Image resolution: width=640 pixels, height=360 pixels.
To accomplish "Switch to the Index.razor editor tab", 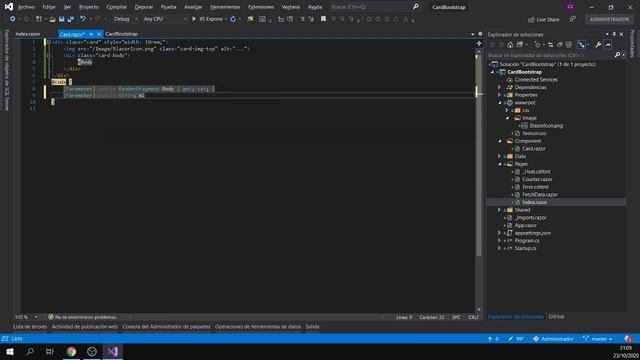I will coord(28,34).
